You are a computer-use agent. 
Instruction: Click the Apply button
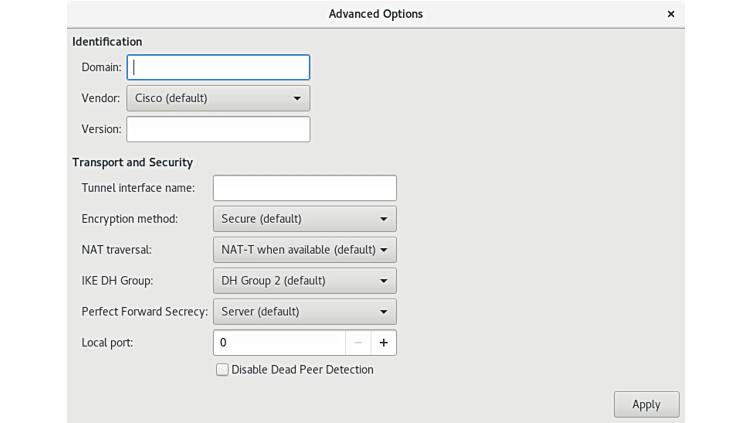pos(646,405)
